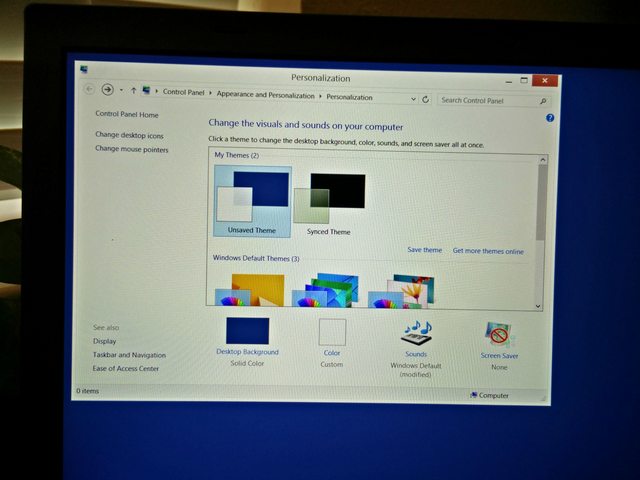Go up one level with up arrow
The image size is (640, 480).
[133, 91]
